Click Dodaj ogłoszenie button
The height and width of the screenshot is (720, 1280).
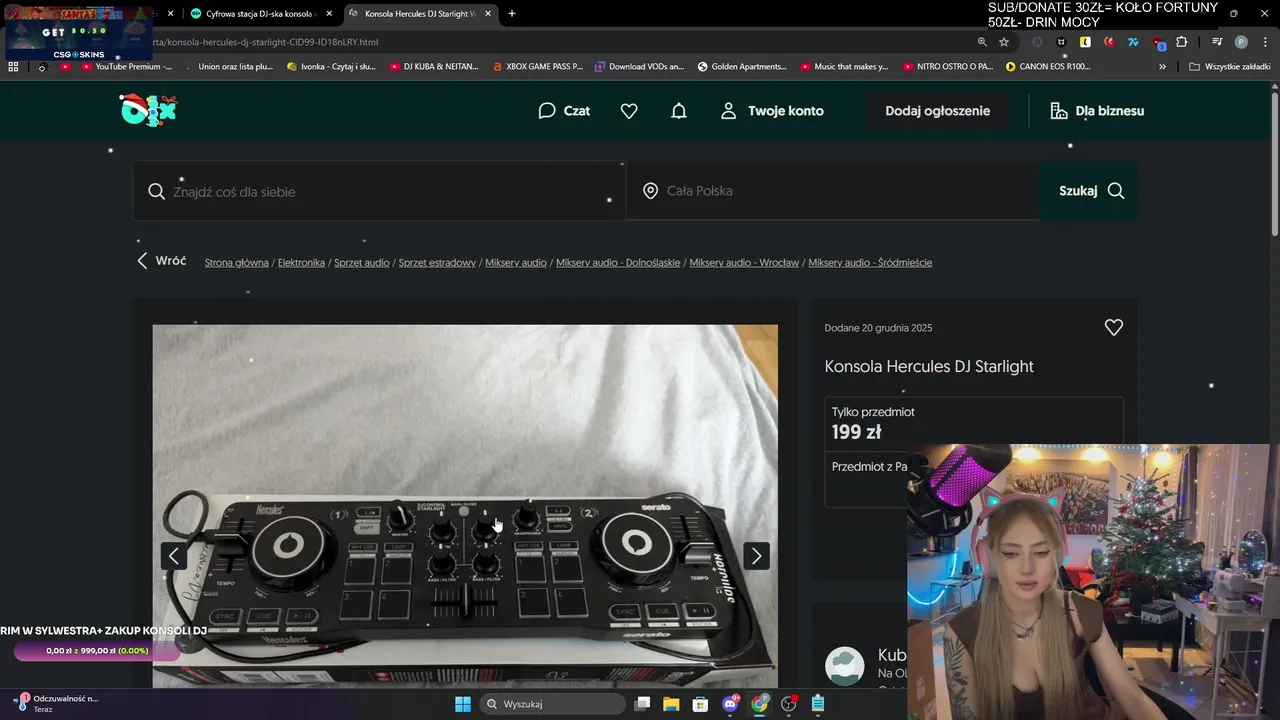click(x=937, y=111)
